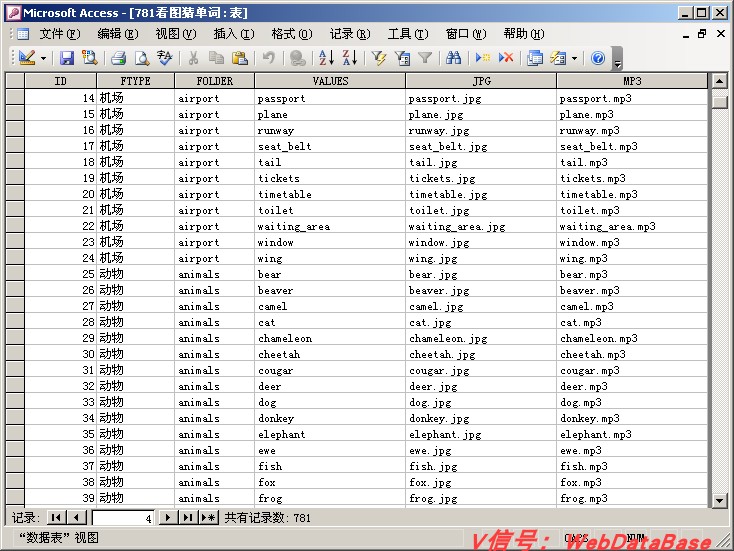Click cell cheetah.mp3
The image size is (734, 551).
point(632,354)
